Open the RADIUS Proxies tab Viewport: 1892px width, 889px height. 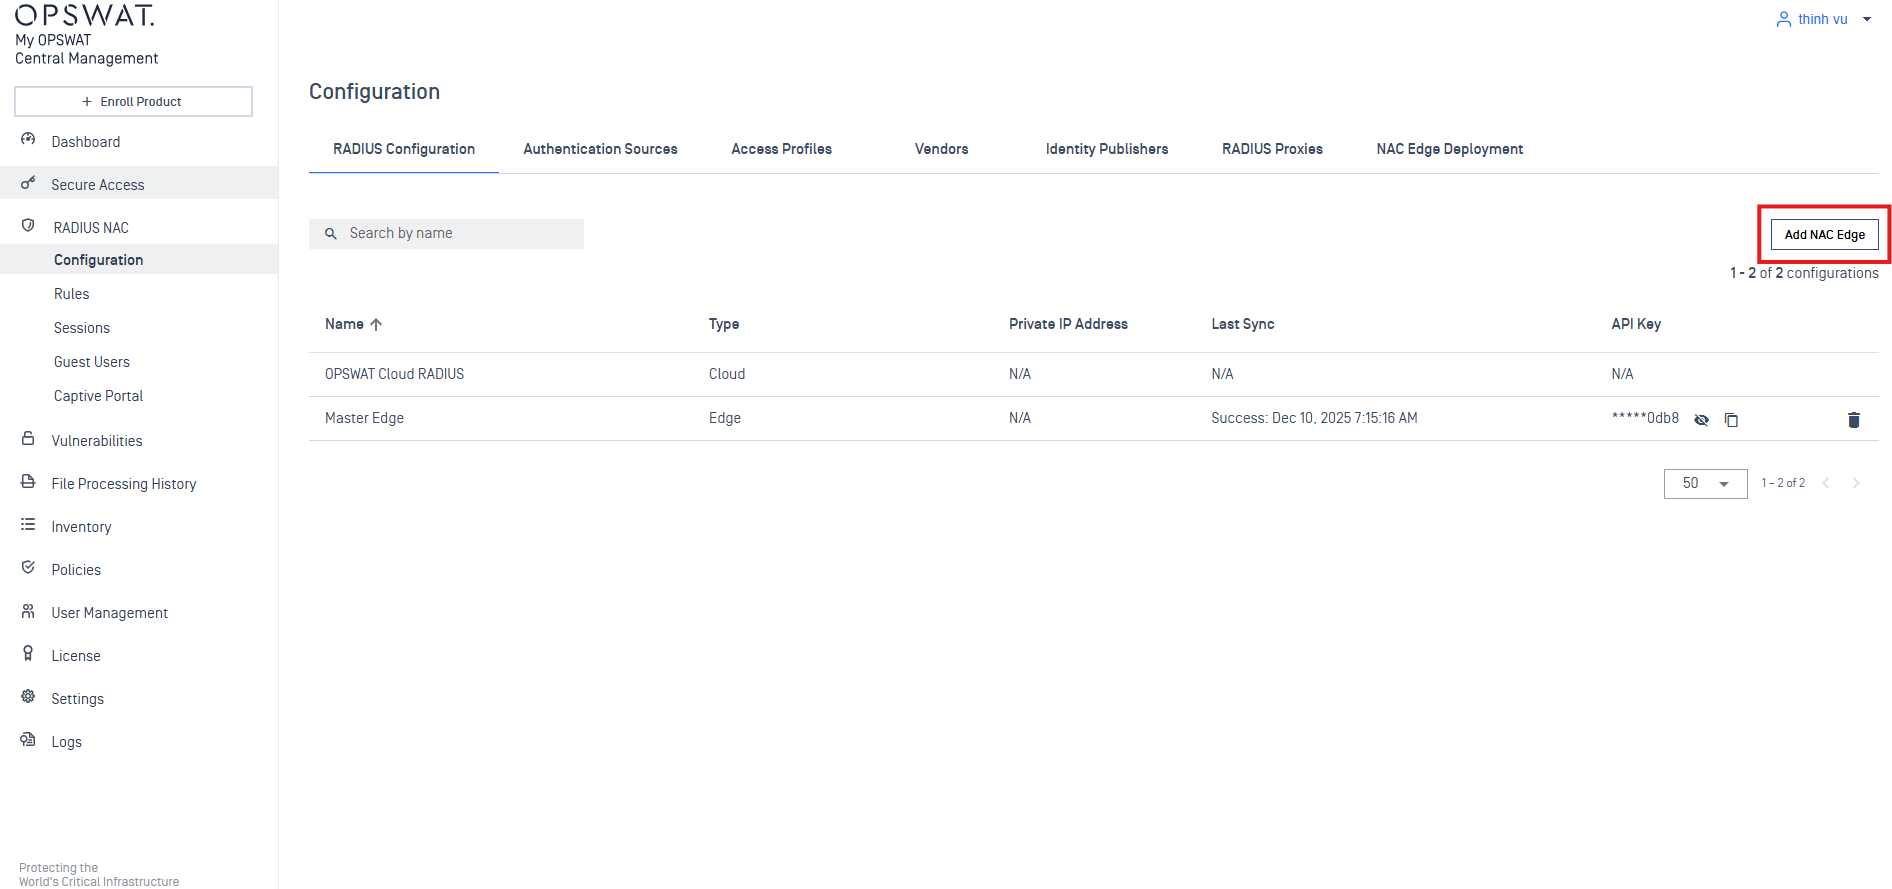tap(1272, 149)
